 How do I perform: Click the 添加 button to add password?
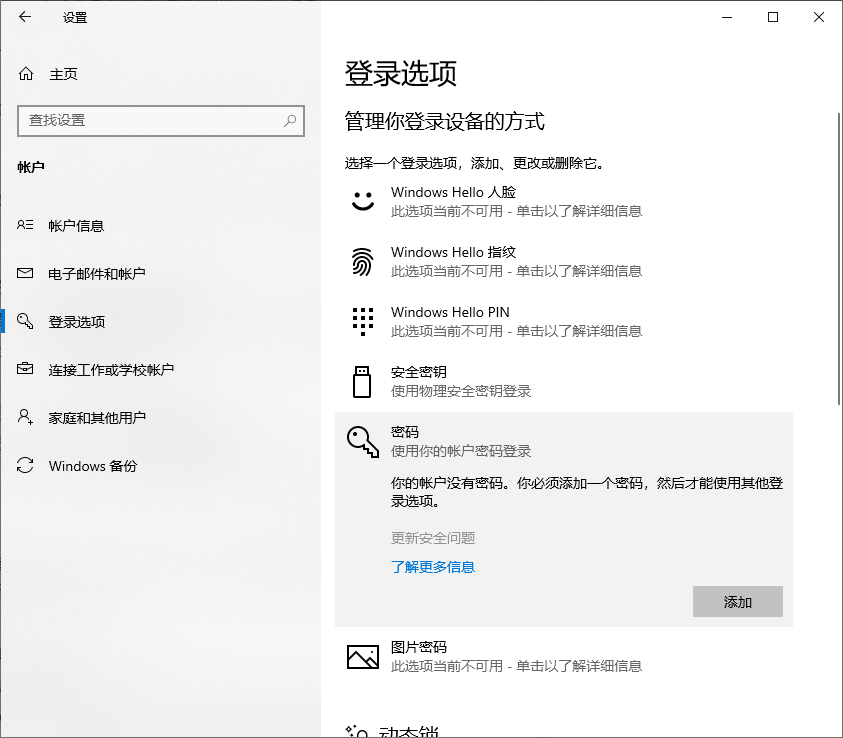point(737,601)
